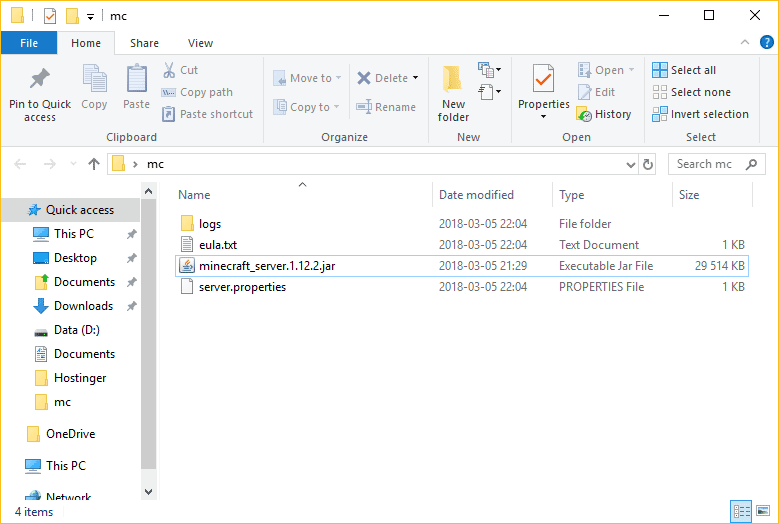Click the Edit button in ribbon
779x524 pixels.
[x=596, y=92]
